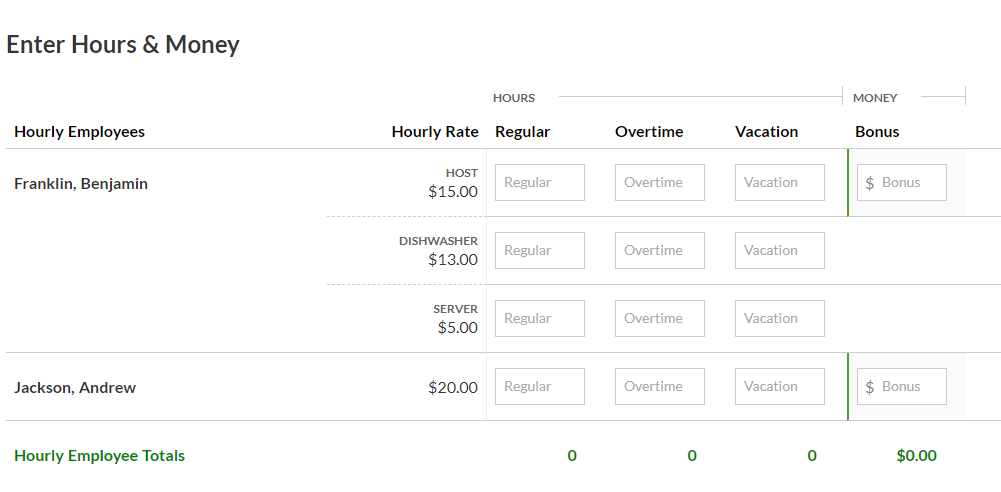Click the Hourly Rate column header
This screenshot has width=1001, height=492.
pos(435,132)
